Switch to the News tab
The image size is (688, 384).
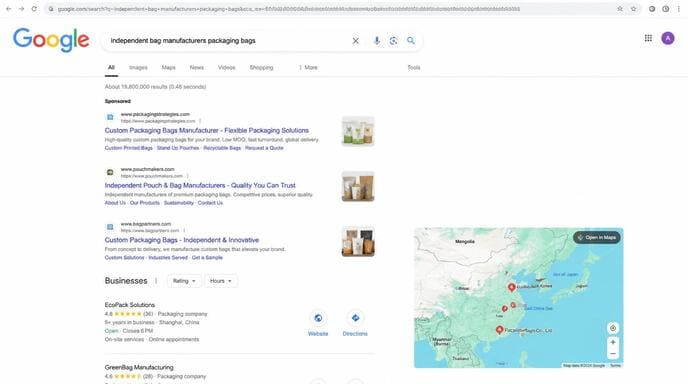pos(197,68)
